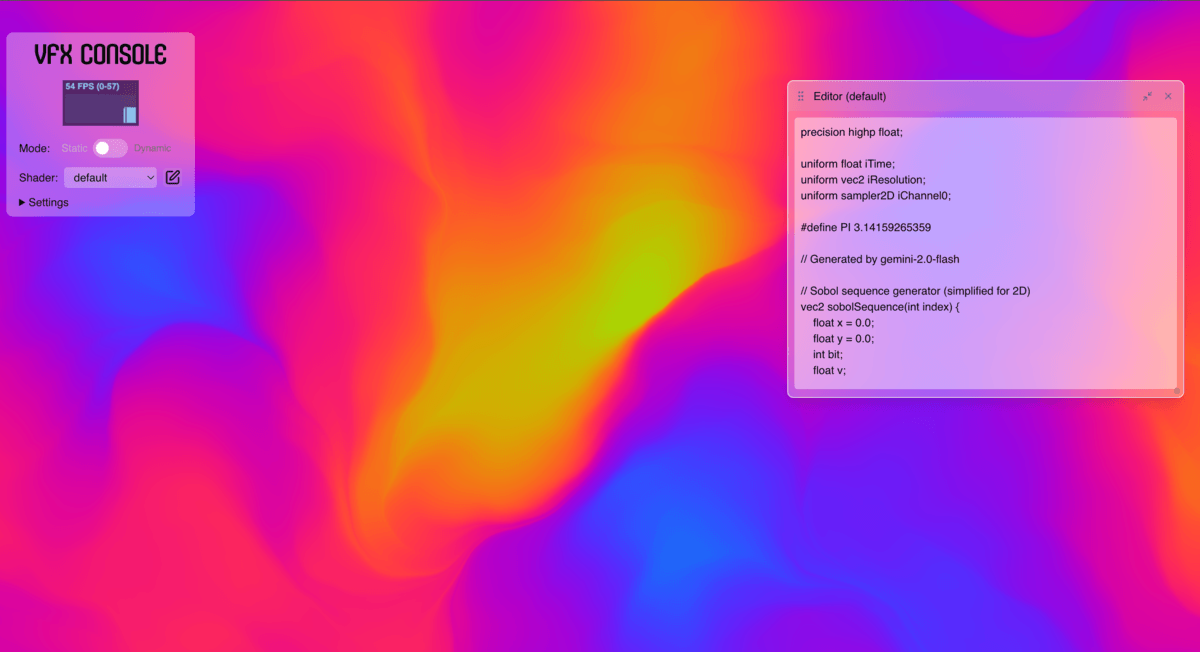Click the gemini-2.0-flash comment line

pos(878,258)
